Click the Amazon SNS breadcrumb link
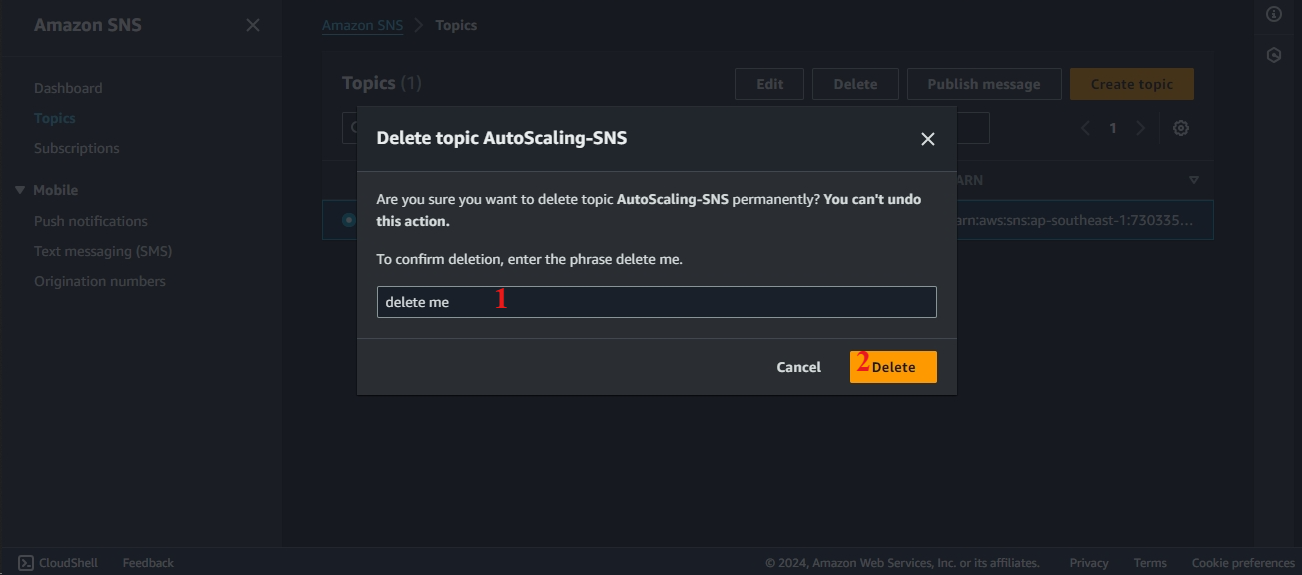 [x=362, y=25]
